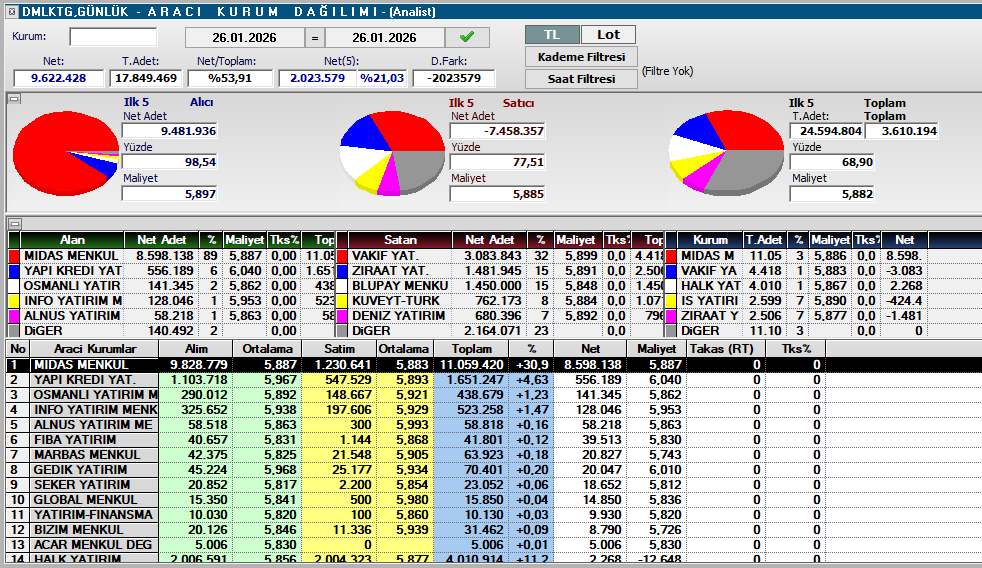Click the Satan Net Adet column header
The height and width of the screenshot is (568, 982).
[489, 240]
